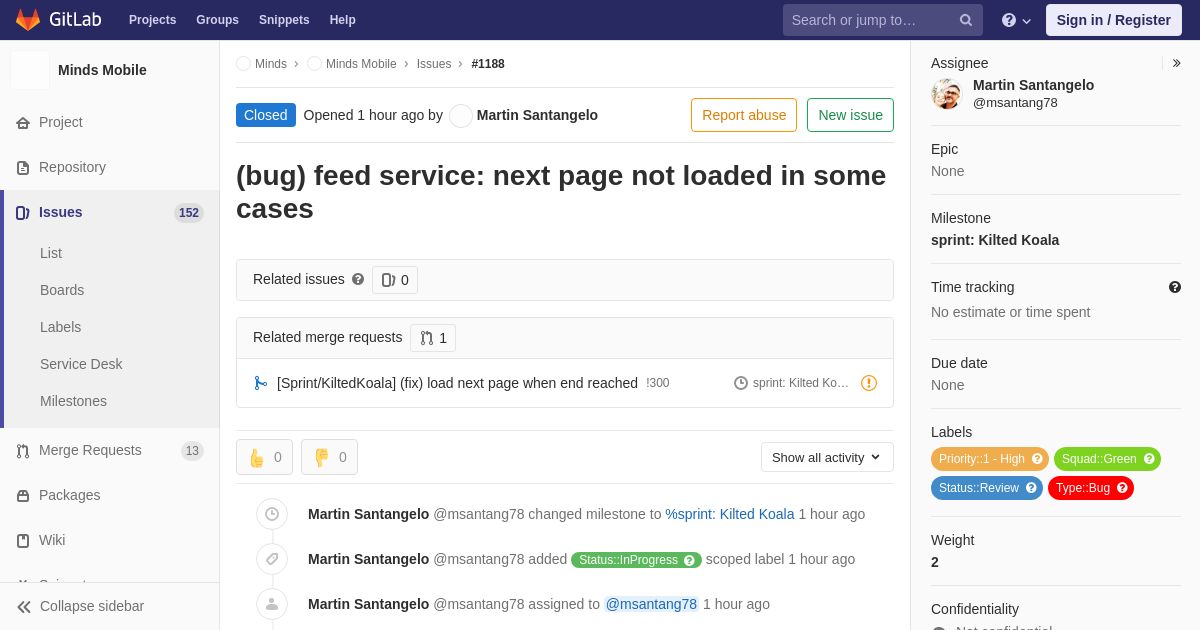Click the orange pipeline warning status icon
This screenshot has width=1200, height=630.
point(869,383)
